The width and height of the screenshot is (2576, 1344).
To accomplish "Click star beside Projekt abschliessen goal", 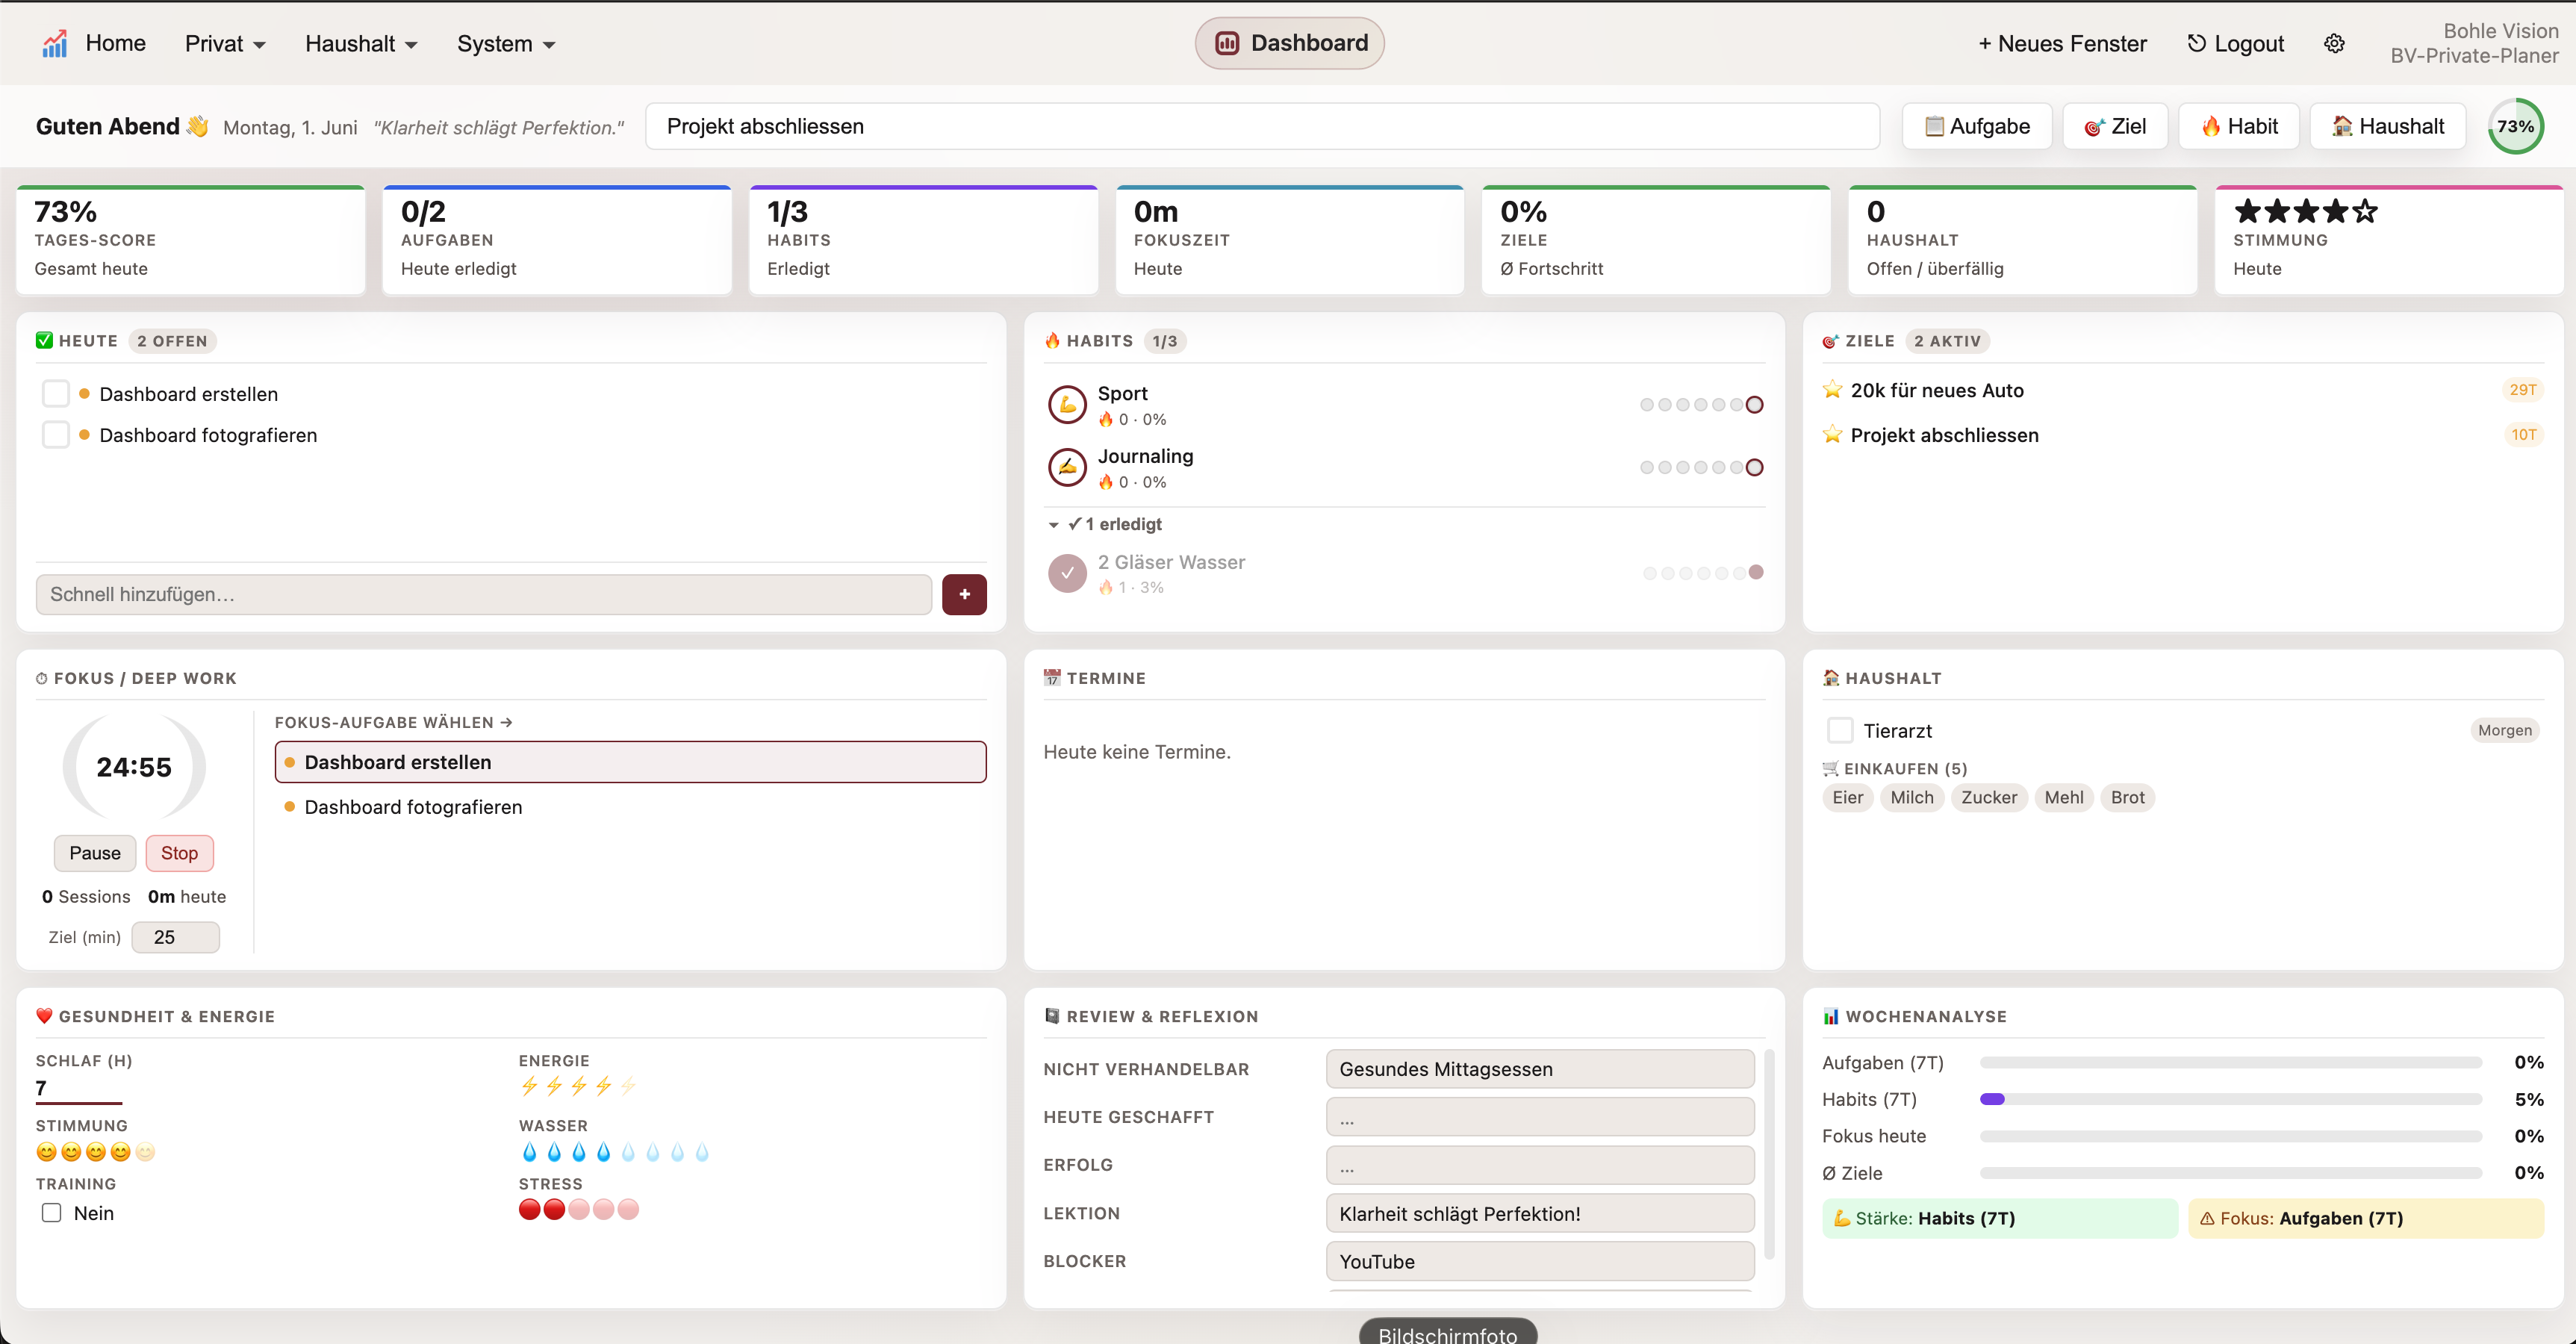I will tap(1832, 434).
